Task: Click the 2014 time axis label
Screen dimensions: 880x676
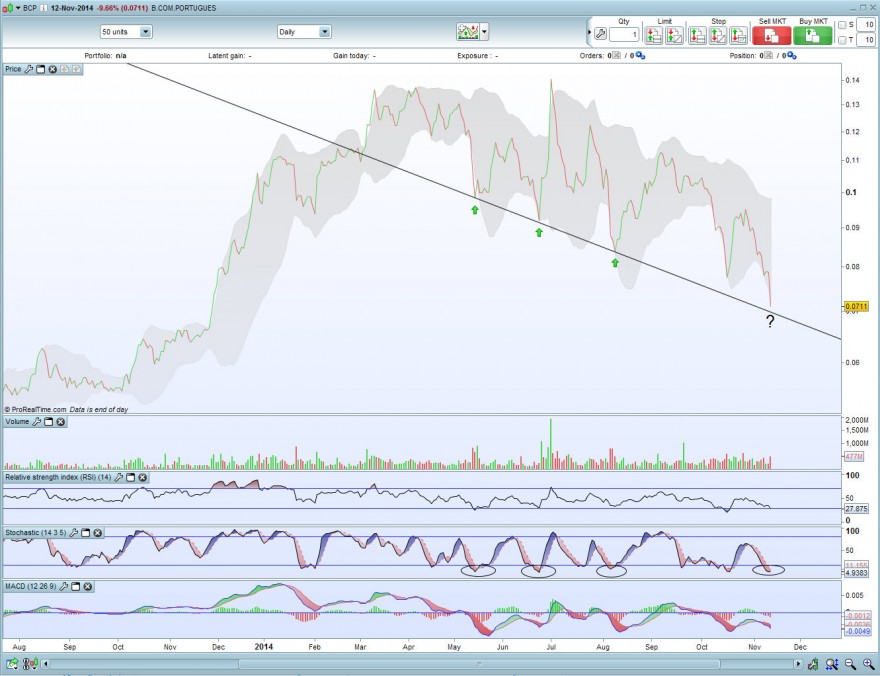Action: click(264, 647)
